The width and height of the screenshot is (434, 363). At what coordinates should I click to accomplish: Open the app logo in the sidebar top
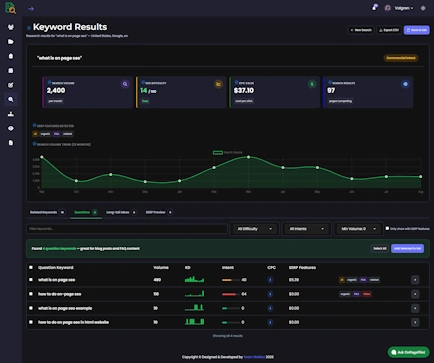pyautogui.click(x=11, y=8)
